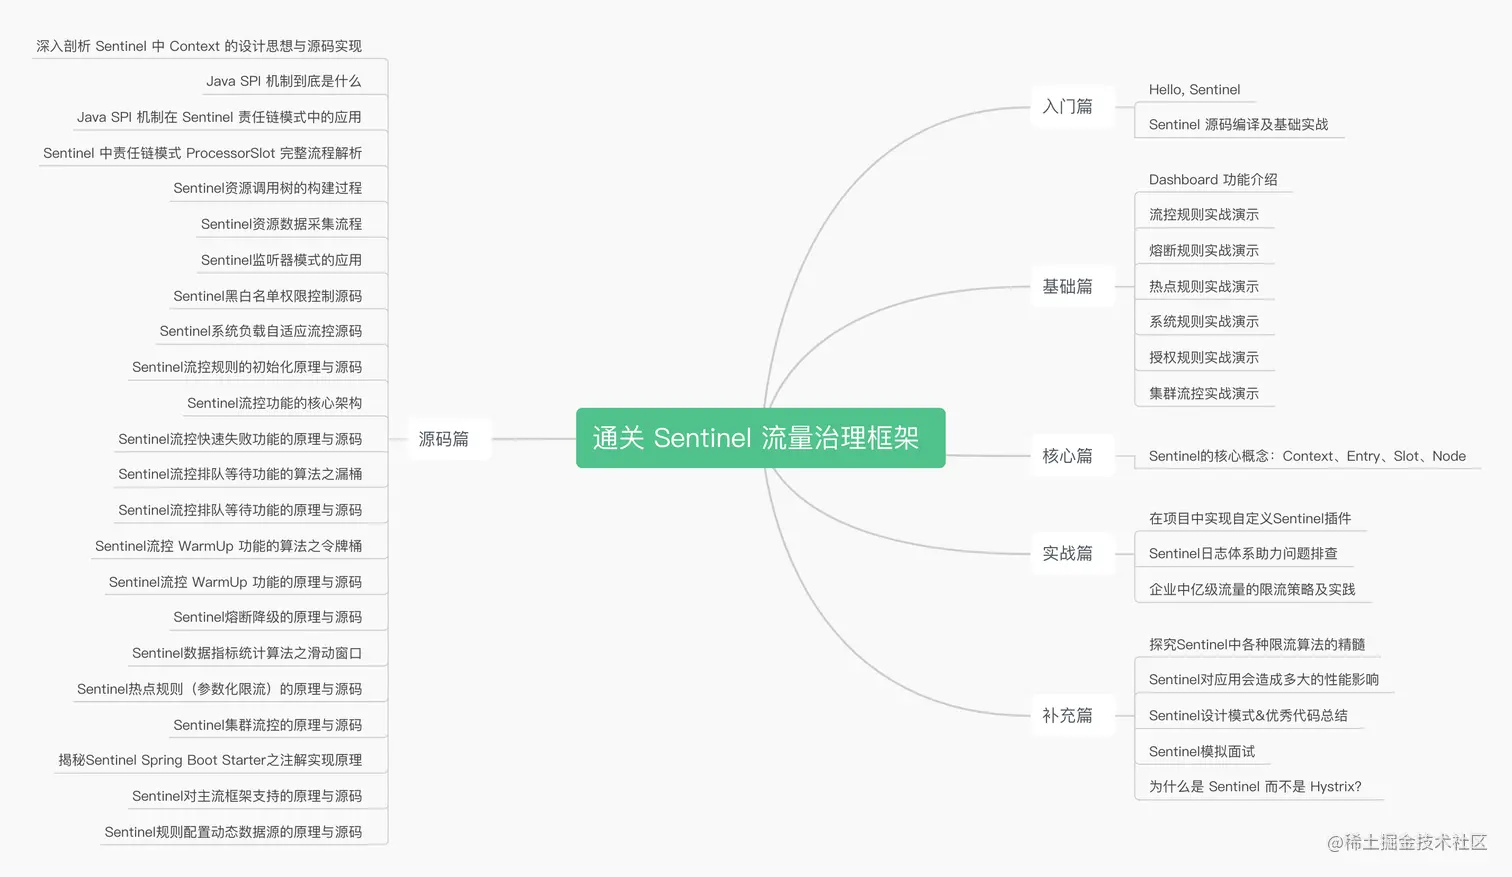
Task: Click Dashboard 功能介绍 topic
Action: coord(1213,180)
